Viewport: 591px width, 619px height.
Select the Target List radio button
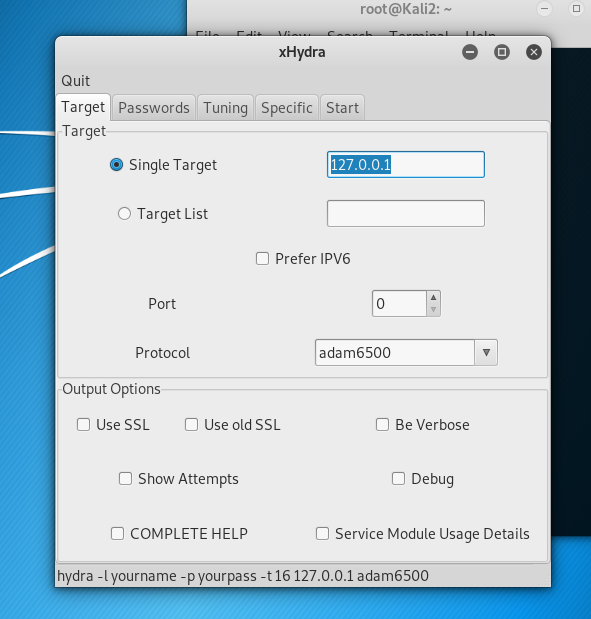point(124,214)
